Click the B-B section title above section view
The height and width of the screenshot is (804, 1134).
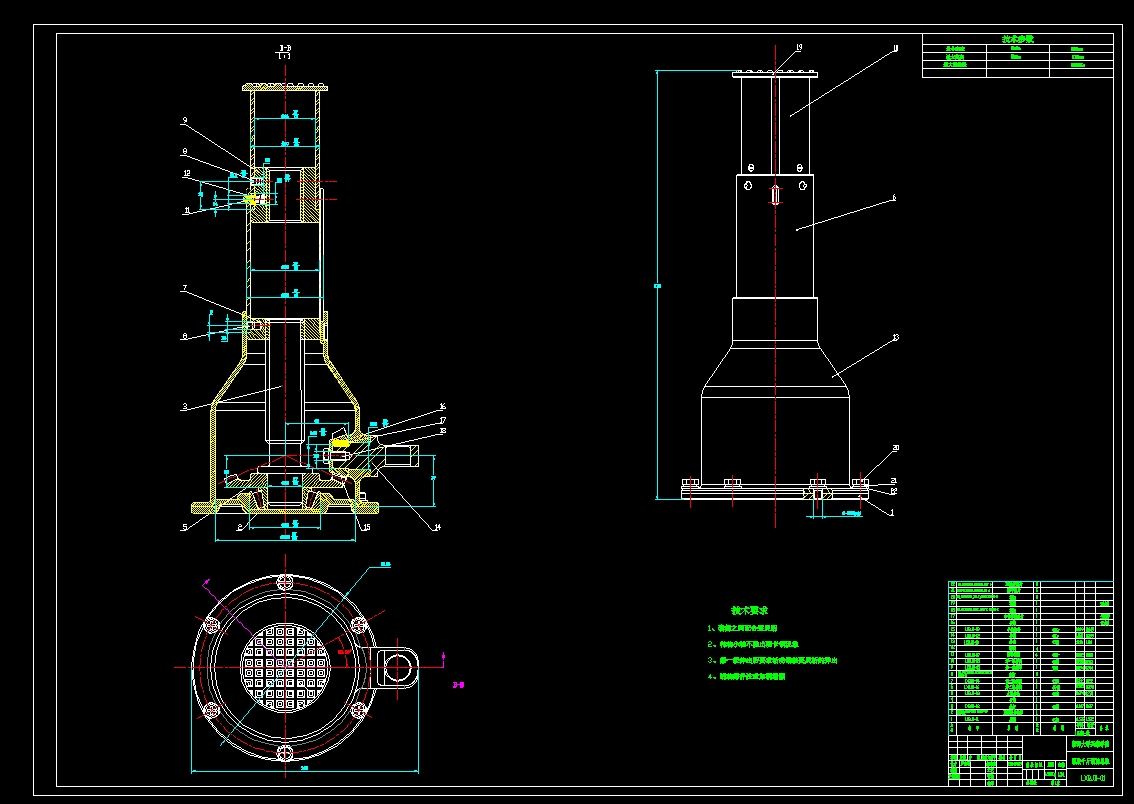click(285, 48)
